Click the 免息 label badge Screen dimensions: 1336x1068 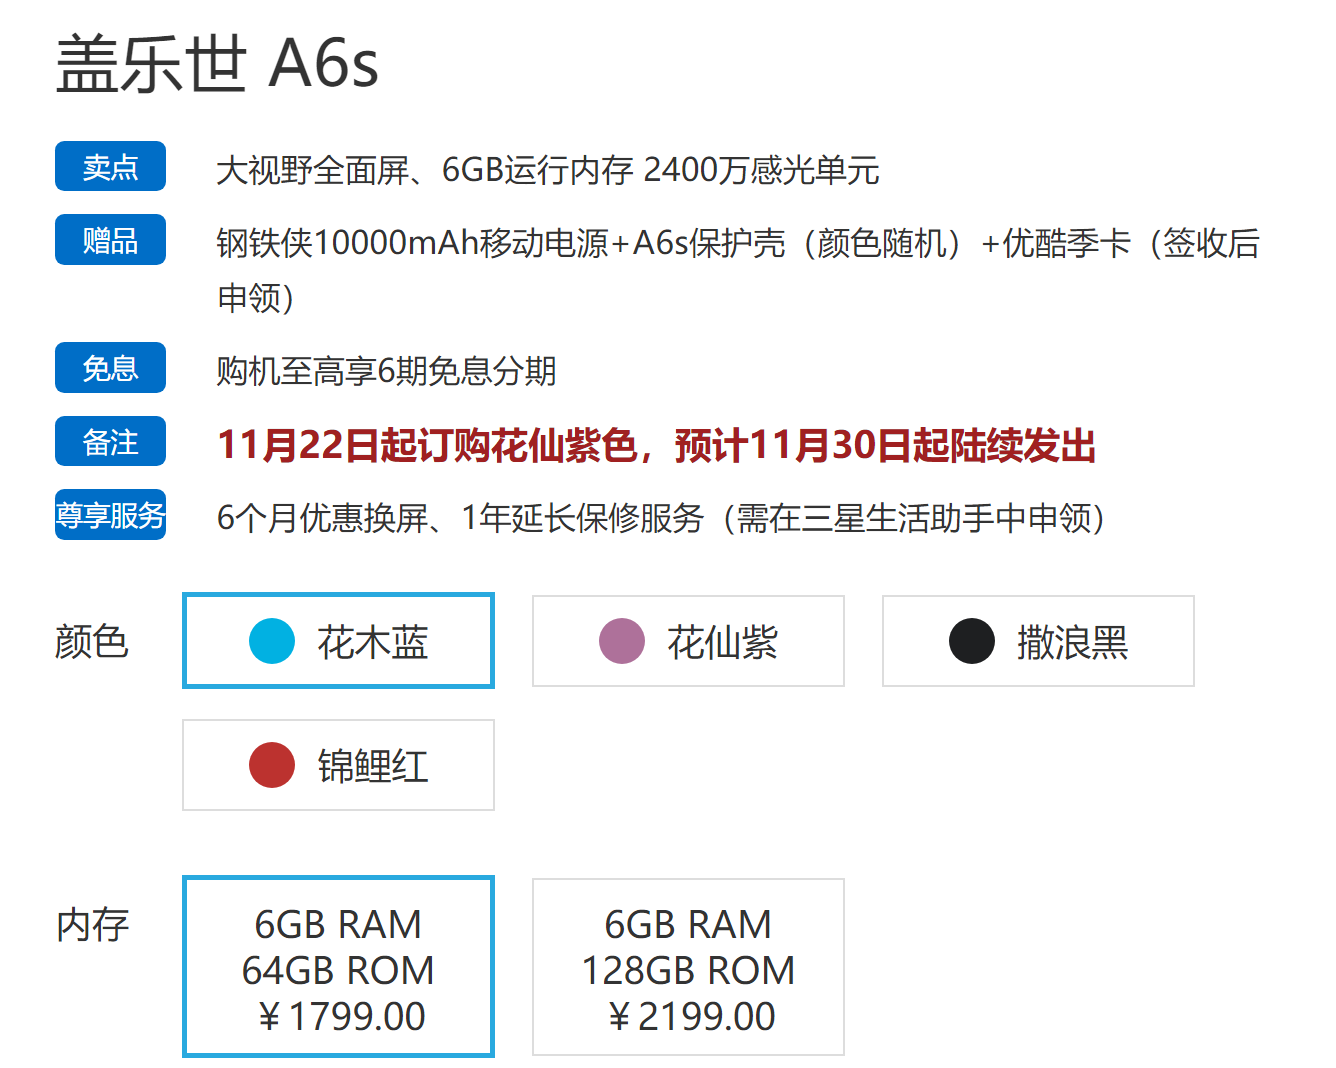coord(110,368)
